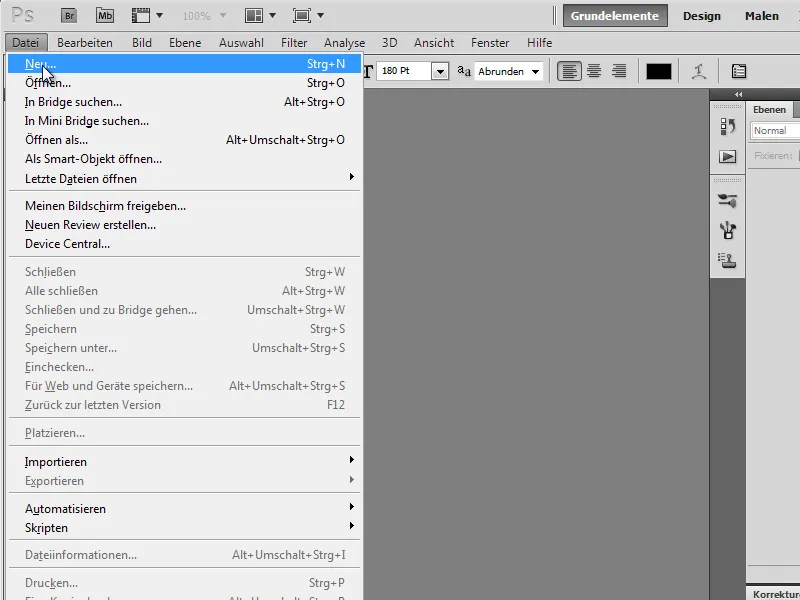Expand the Importieren submenu
This screenshot has height=600, width=800.
(x=185, y=462)
